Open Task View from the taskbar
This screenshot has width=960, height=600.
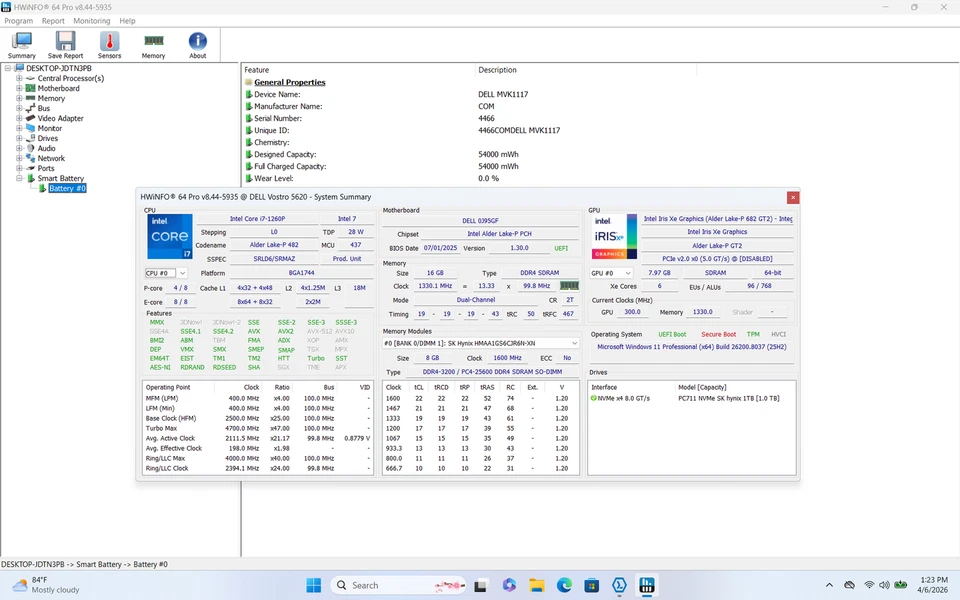[481, 585]
